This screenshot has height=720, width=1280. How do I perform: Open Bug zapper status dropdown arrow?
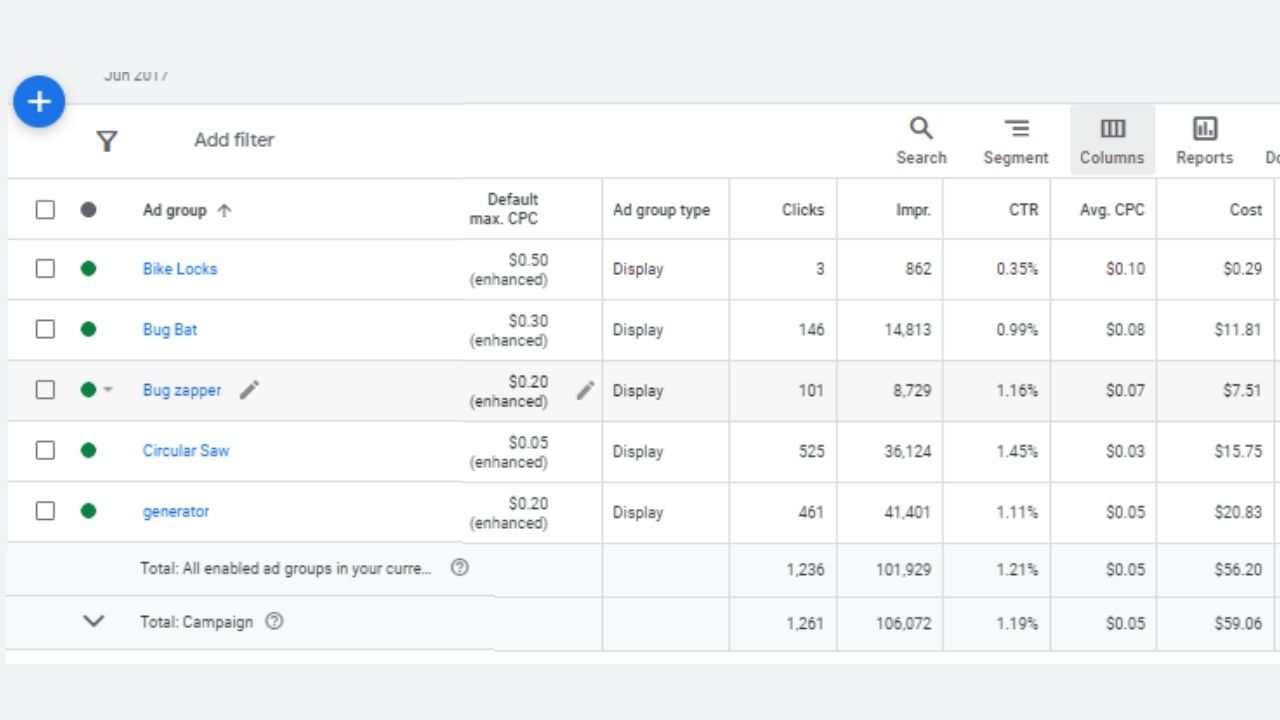pos(108,390)
